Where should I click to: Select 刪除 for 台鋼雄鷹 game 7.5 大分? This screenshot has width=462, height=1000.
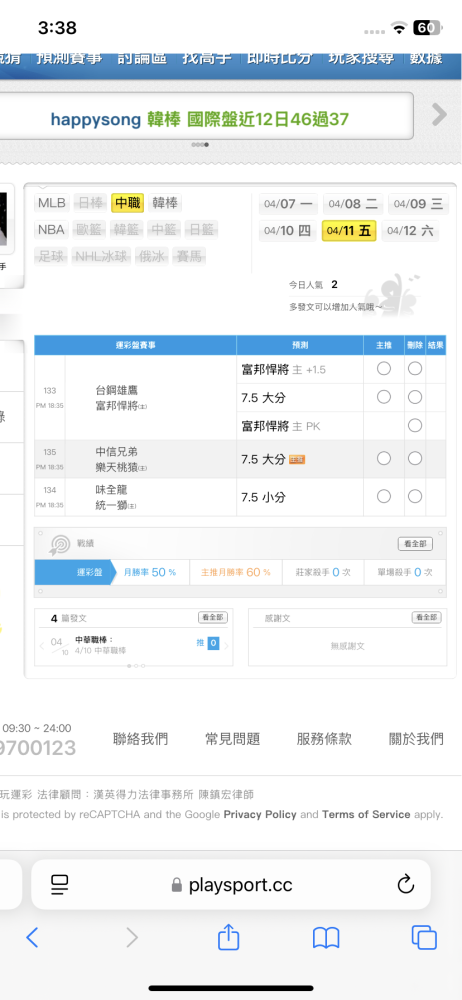(415, 397)
